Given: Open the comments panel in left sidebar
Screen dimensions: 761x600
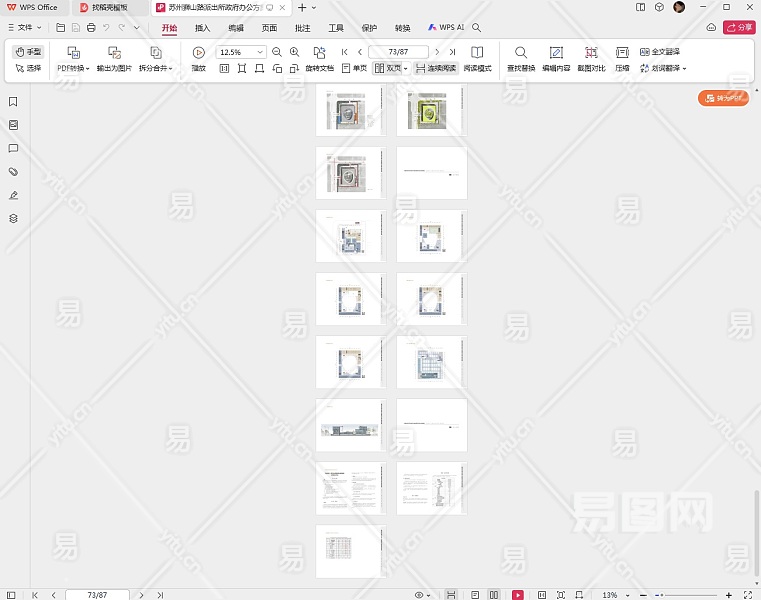Looking at the screenshot, I should [13, 149].
